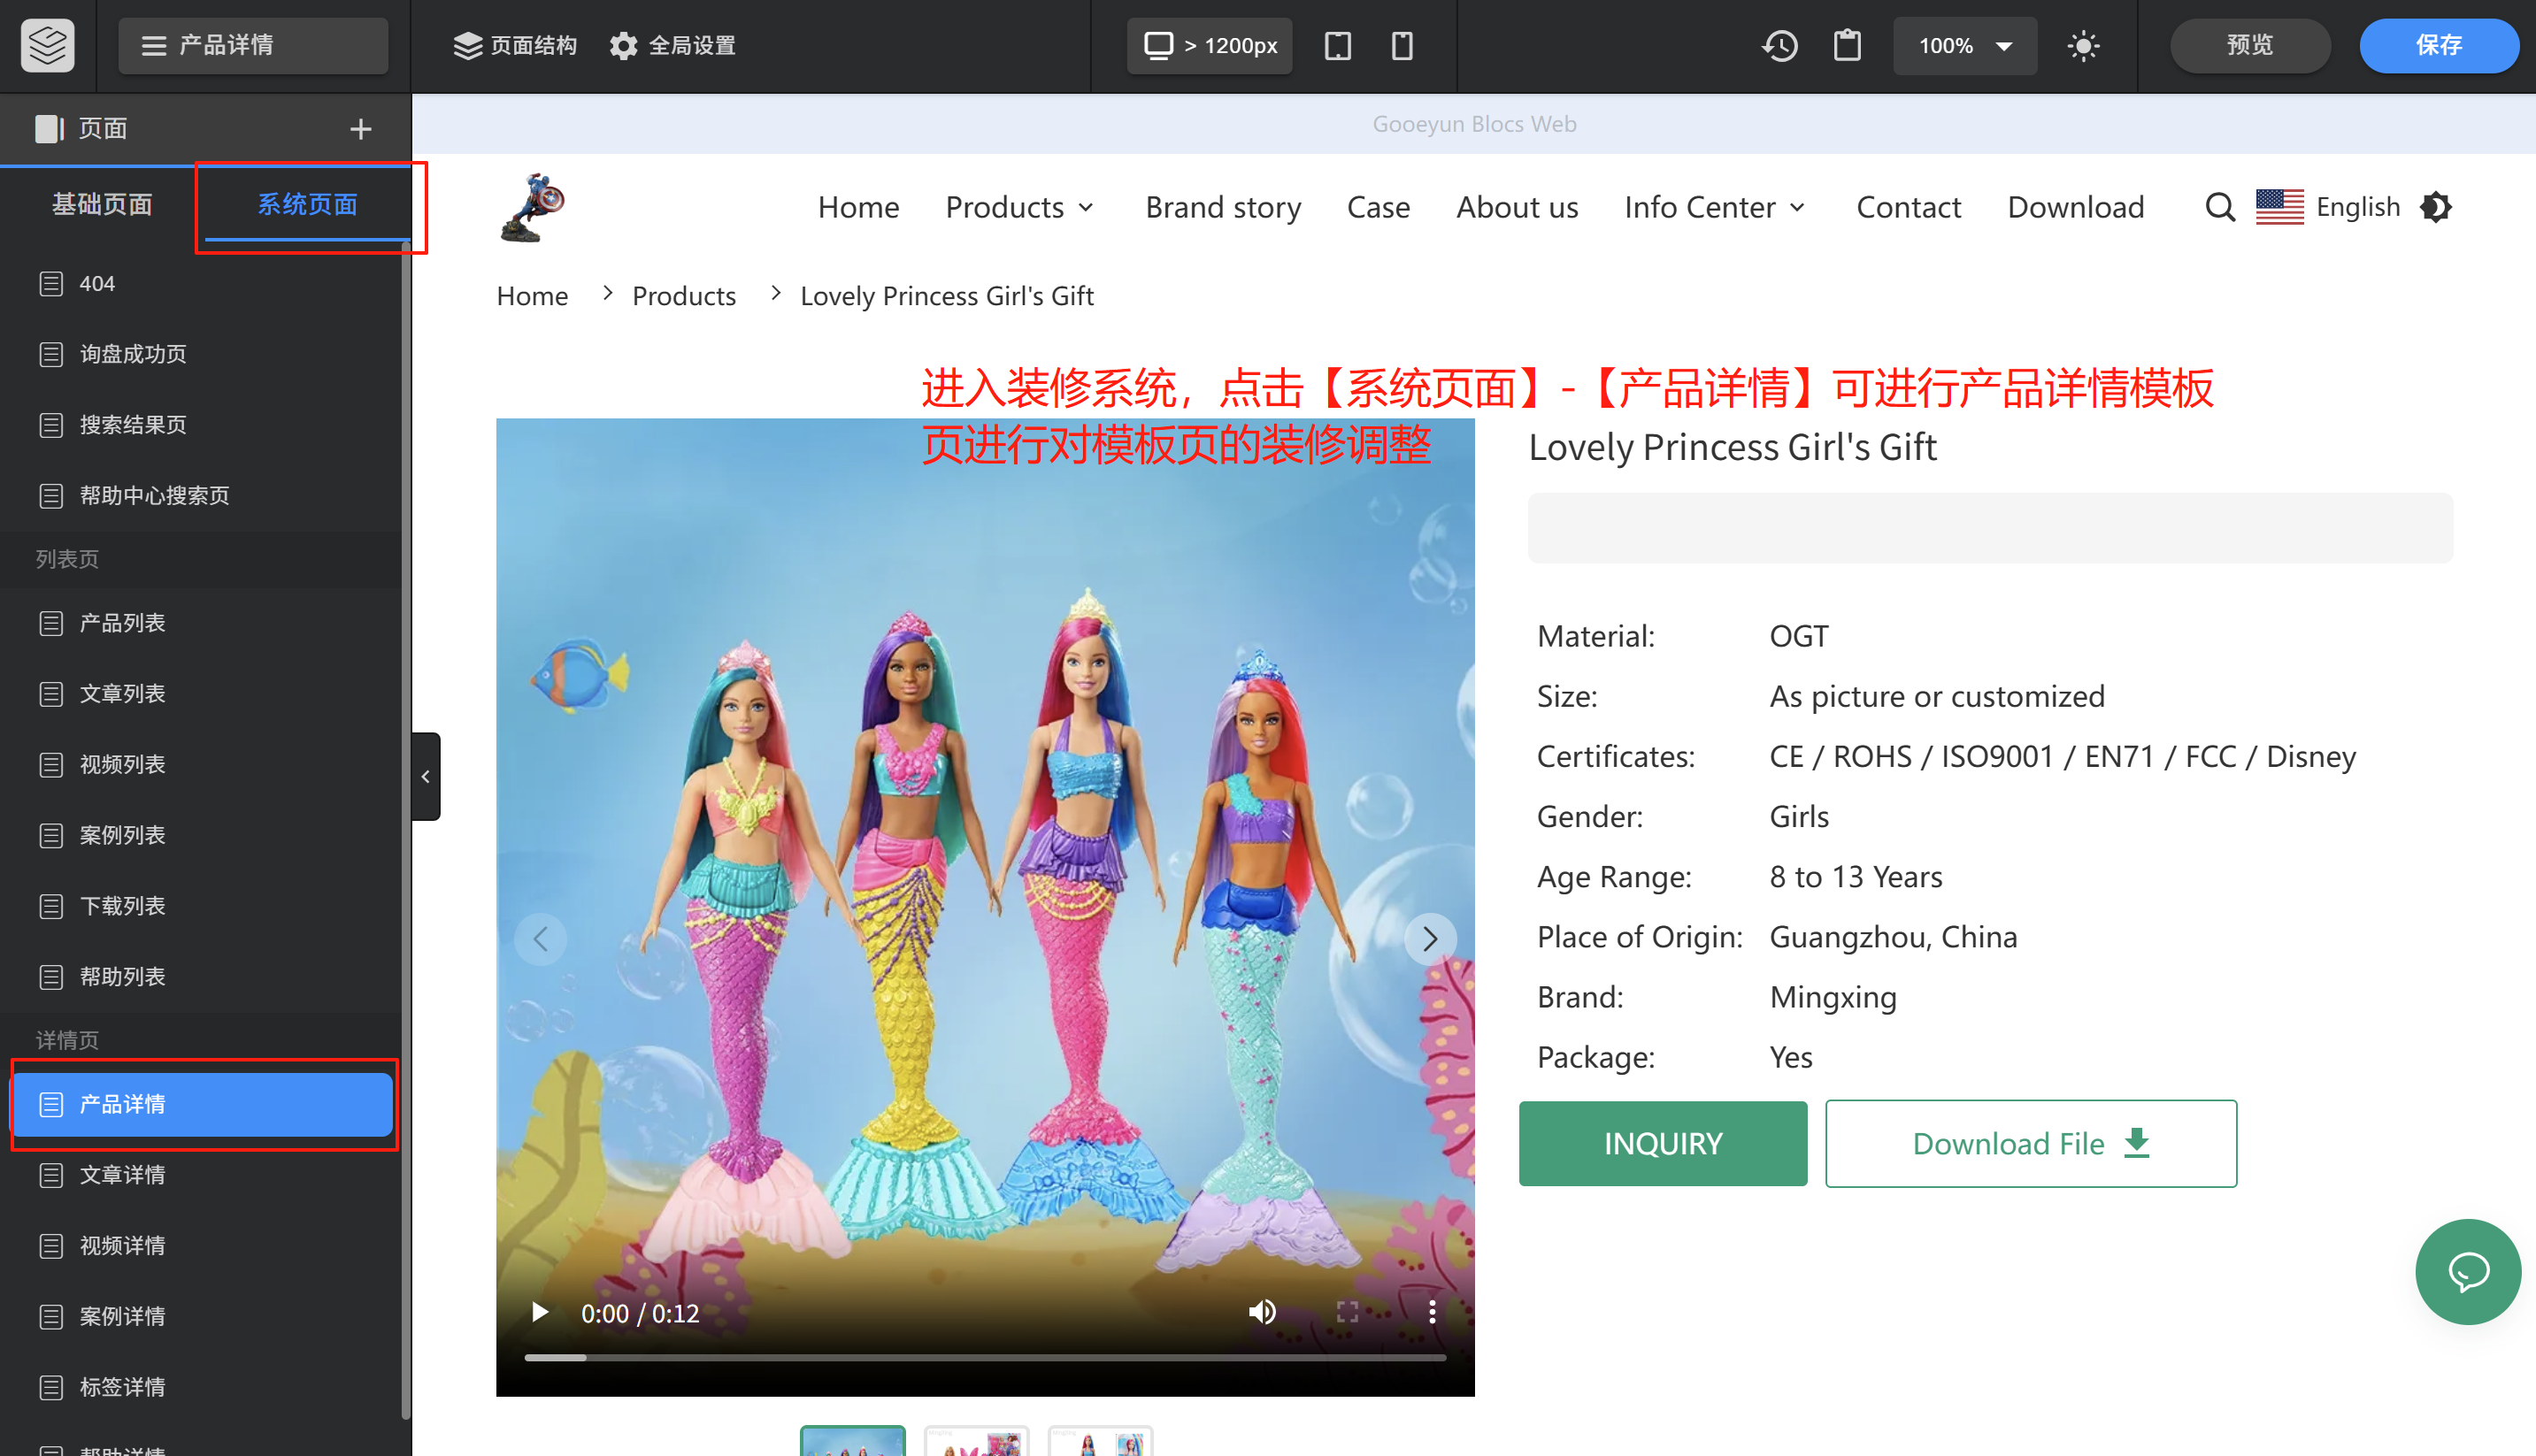Click the video progress bar

[986, 1357]
